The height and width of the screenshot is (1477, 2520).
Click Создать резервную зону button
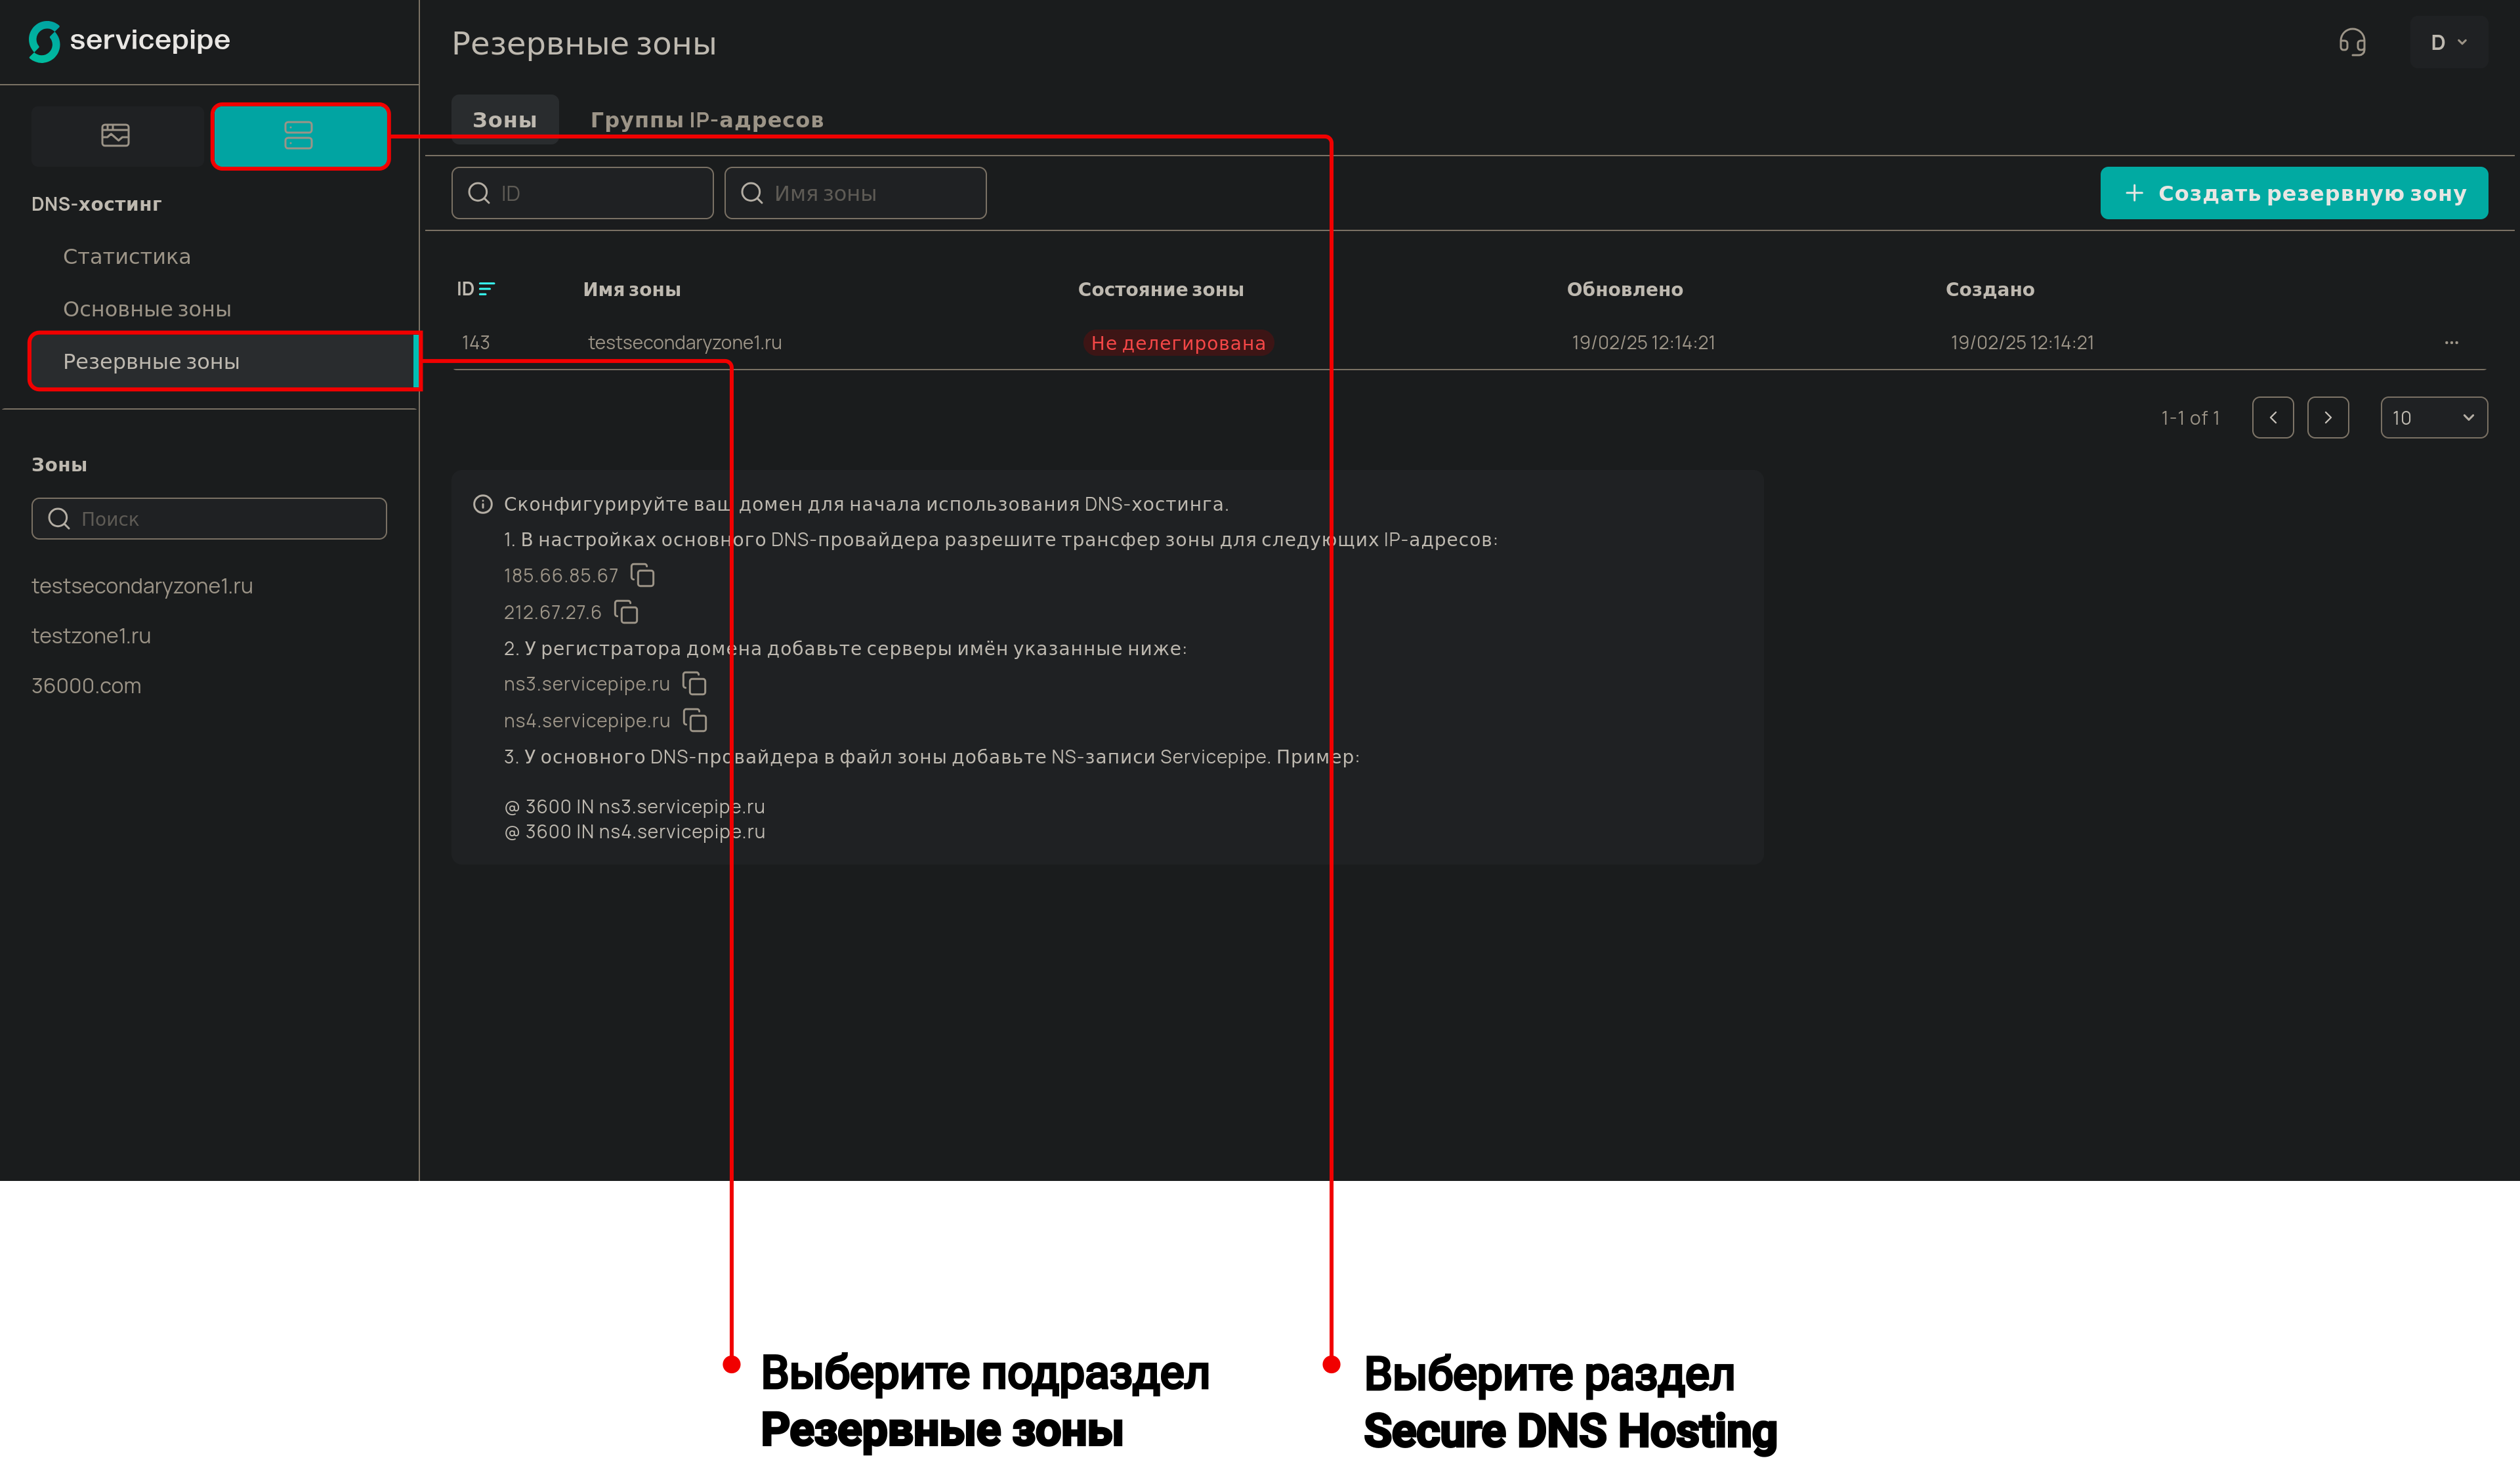[x=2293, y=193]
